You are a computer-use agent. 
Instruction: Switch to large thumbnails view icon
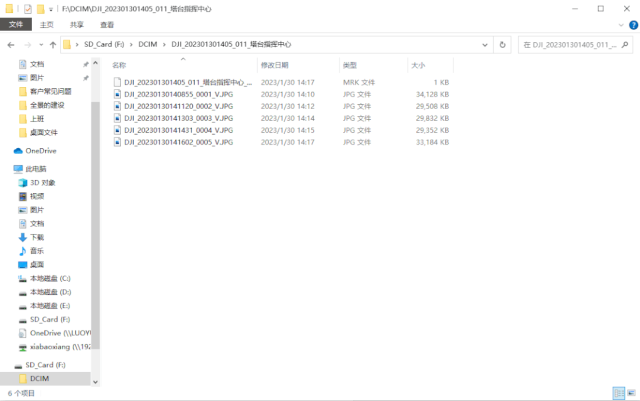(x=631, y=393)
